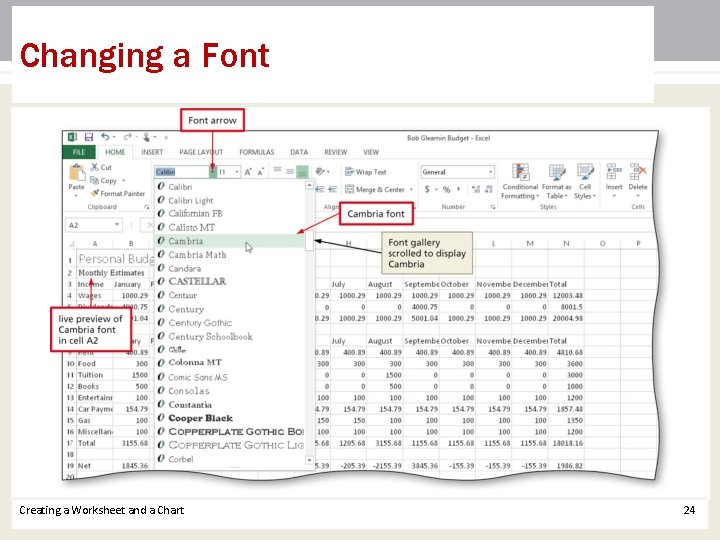Image resolution: width=720 pixels, height=540 pixels.
Task: Click the Font name box showing Calibri
Action: 182,172
